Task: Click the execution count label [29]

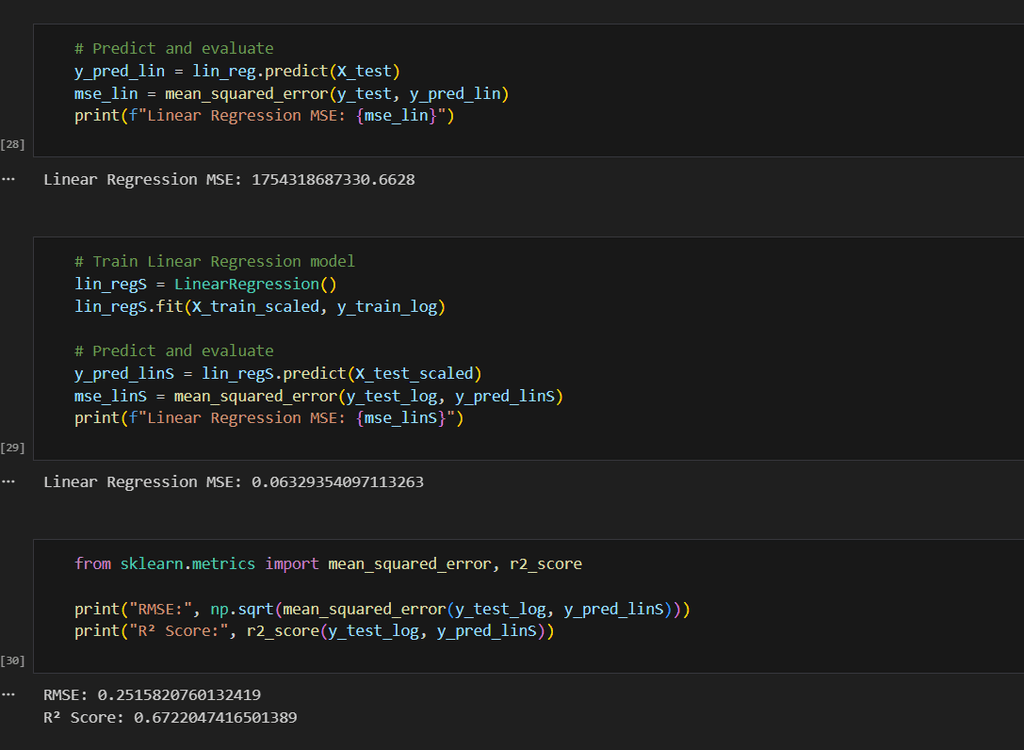Action: pos(14,447)
